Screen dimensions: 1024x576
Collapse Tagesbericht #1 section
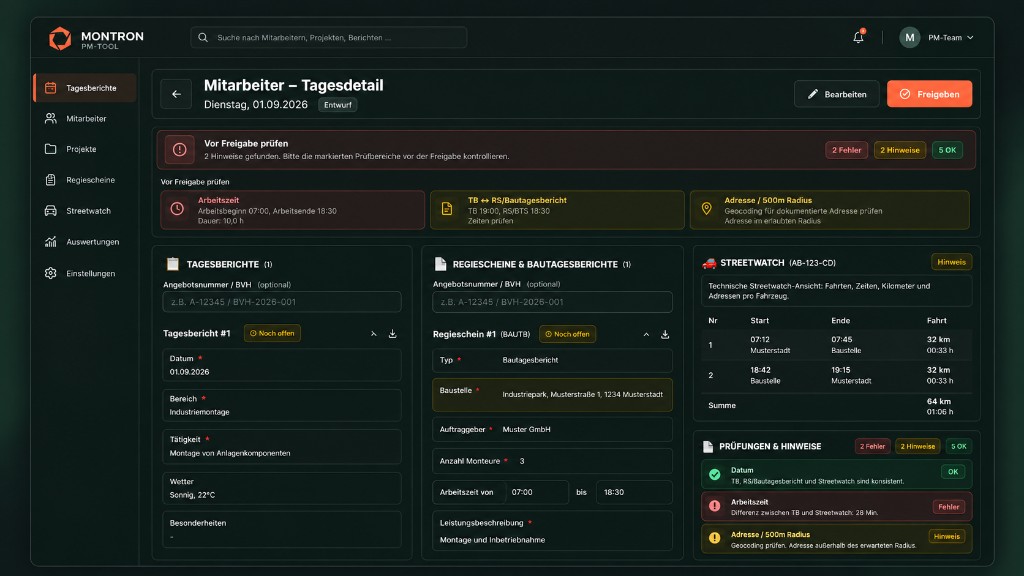click(374, 334)
